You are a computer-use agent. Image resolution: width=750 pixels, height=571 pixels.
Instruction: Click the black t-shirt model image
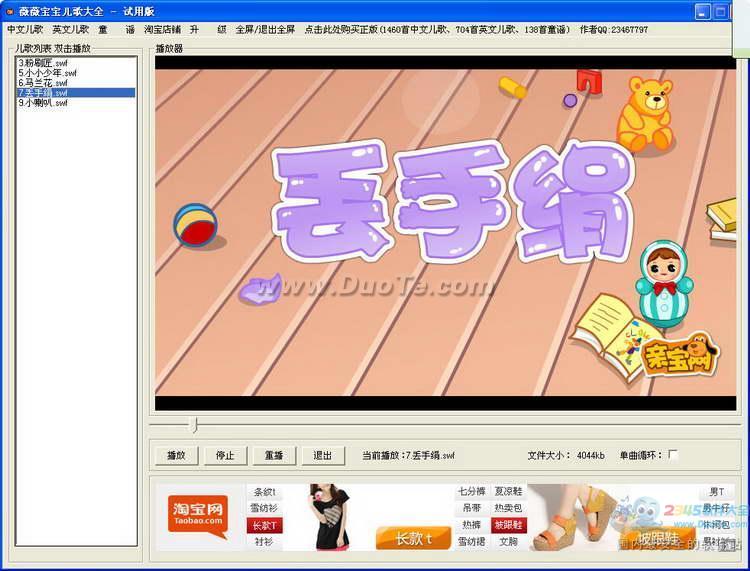point(327,517)
